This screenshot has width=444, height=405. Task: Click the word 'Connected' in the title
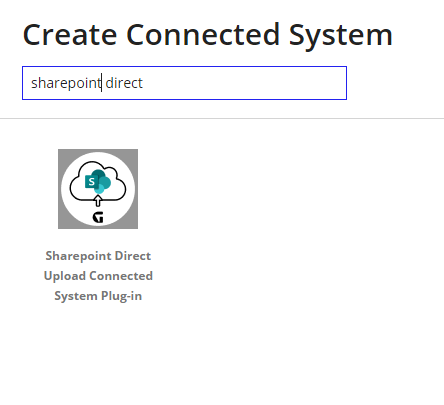point(203,35)
